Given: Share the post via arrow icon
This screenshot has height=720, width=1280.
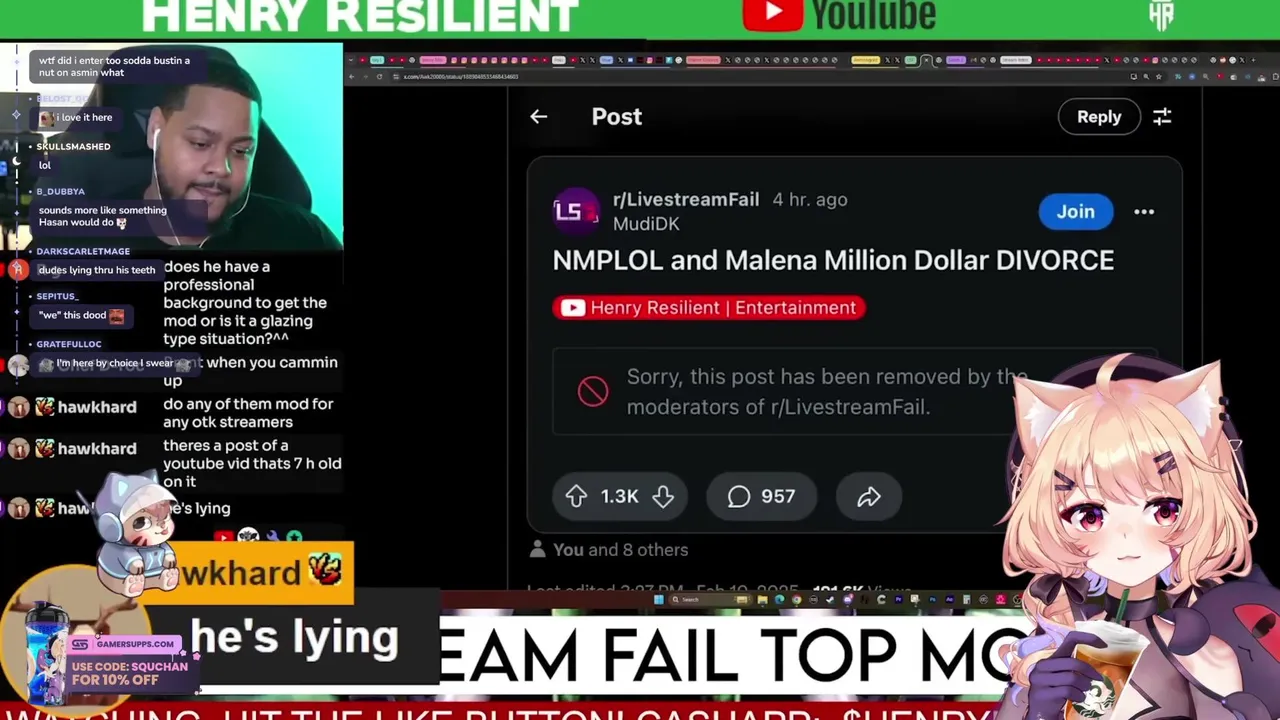Looking at the screenshot, I should click(x=868, y=496).
